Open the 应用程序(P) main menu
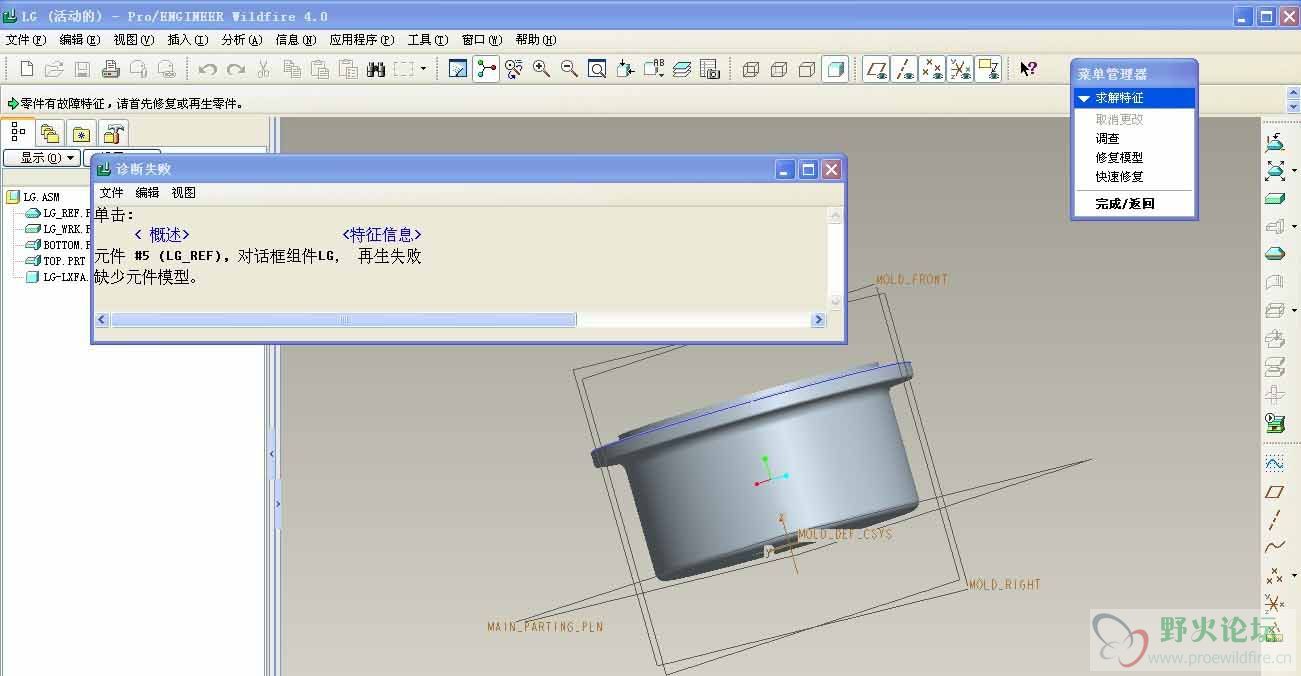The height and width of the screenshot is (676, 1301). click(362, 40)
